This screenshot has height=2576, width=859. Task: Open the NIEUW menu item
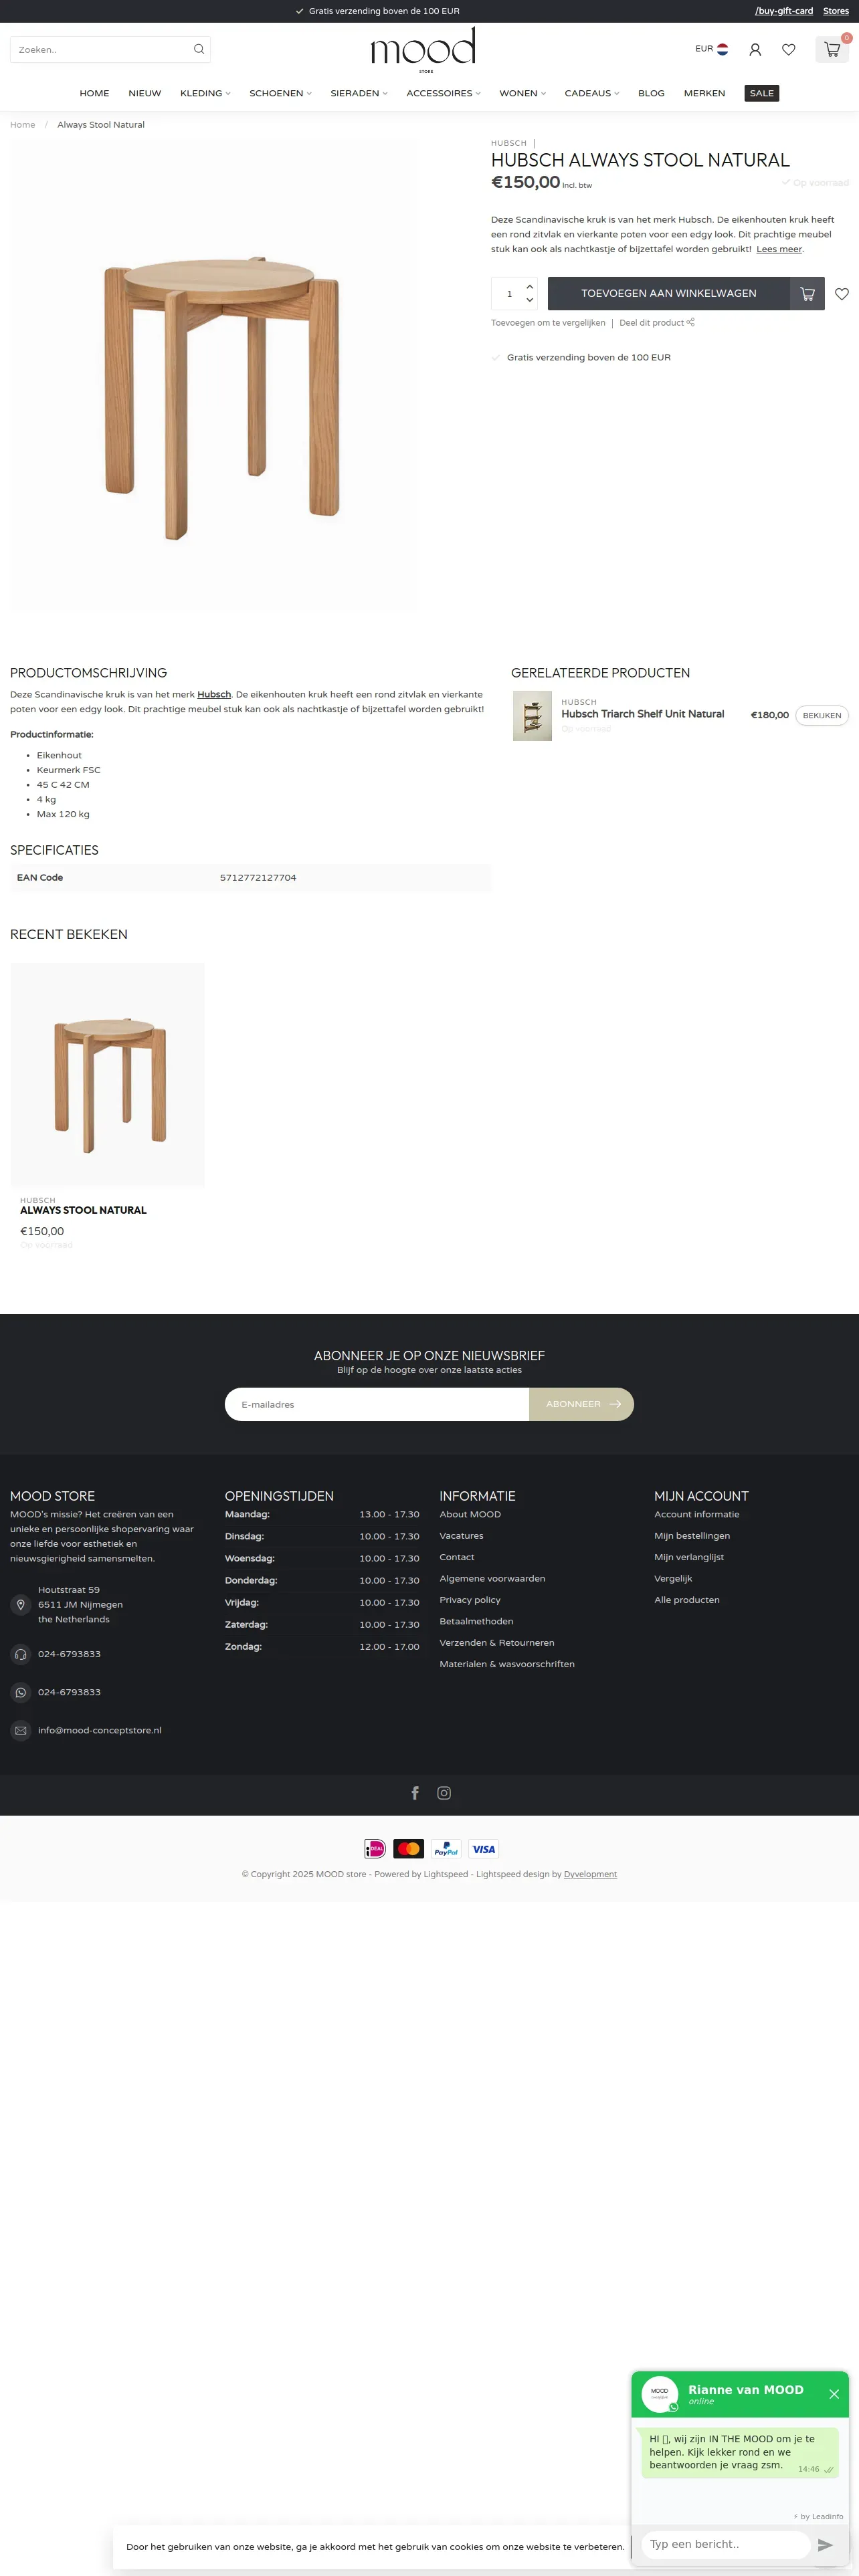145,93
